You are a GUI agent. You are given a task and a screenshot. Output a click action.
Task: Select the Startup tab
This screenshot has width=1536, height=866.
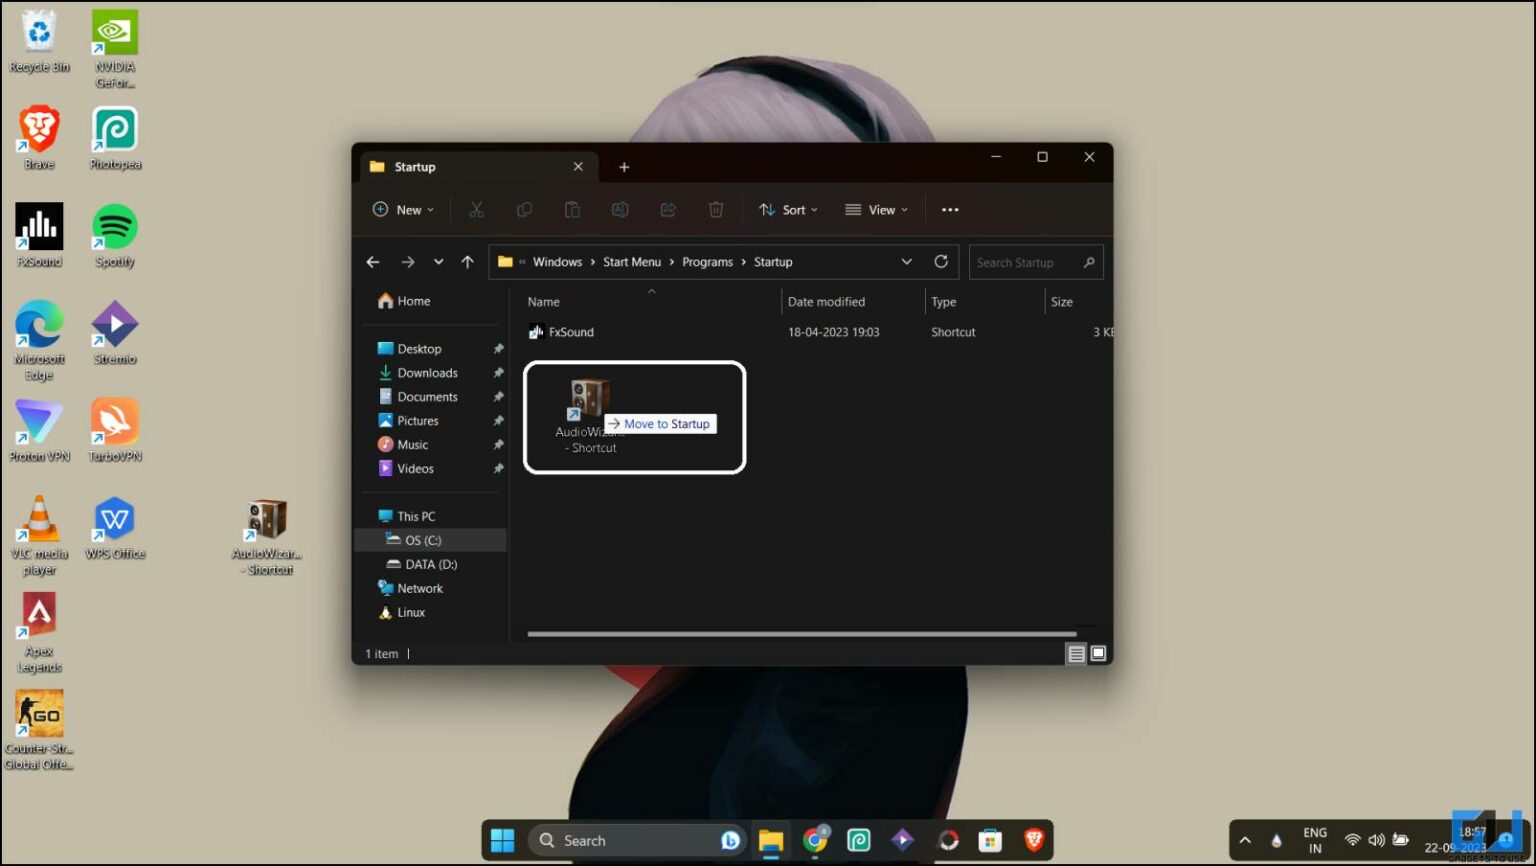coord(415,166)
